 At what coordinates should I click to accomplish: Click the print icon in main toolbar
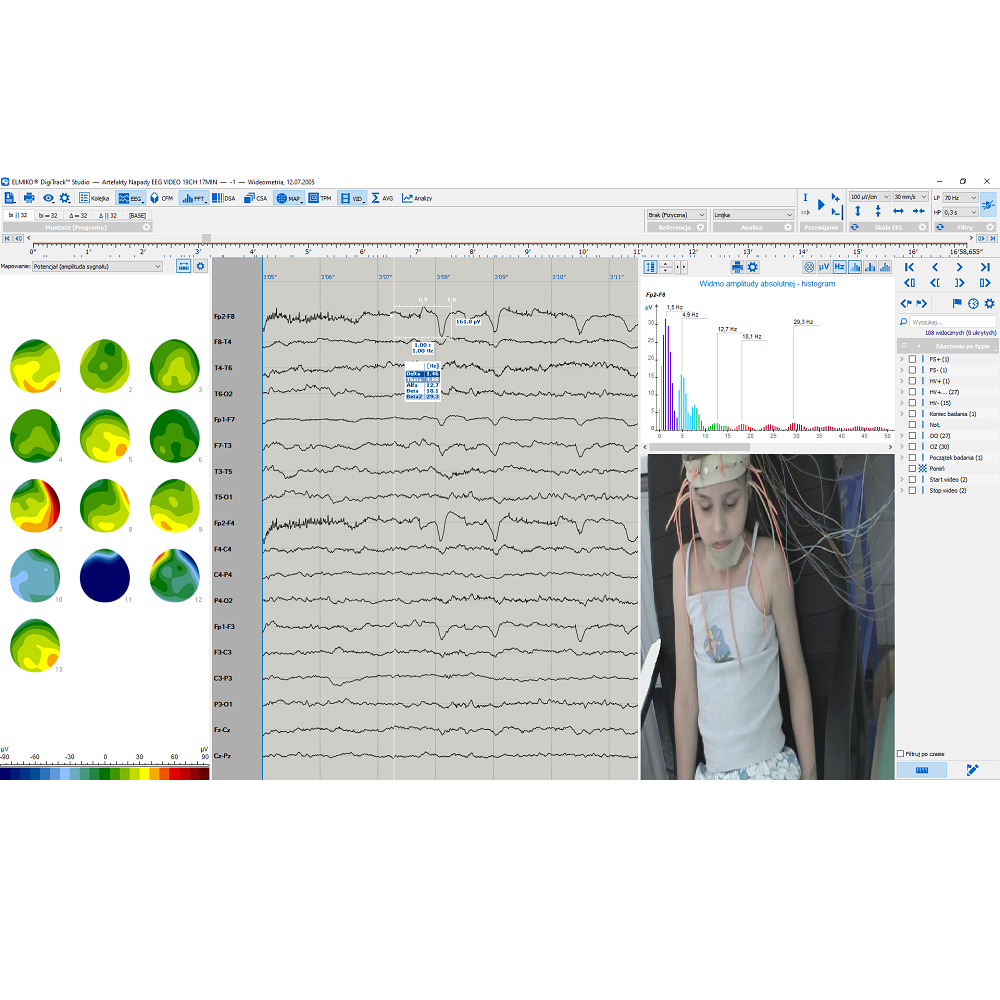coord(28,198)
